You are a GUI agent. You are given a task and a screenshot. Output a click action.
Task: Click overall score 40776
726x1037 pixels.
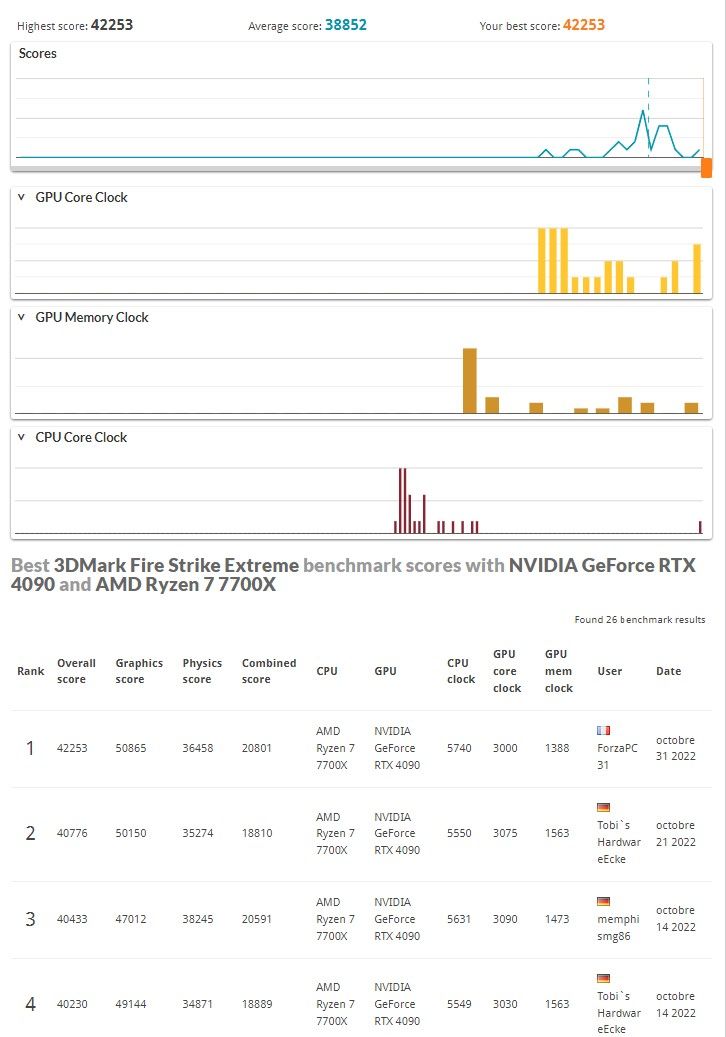coord(72,833)
